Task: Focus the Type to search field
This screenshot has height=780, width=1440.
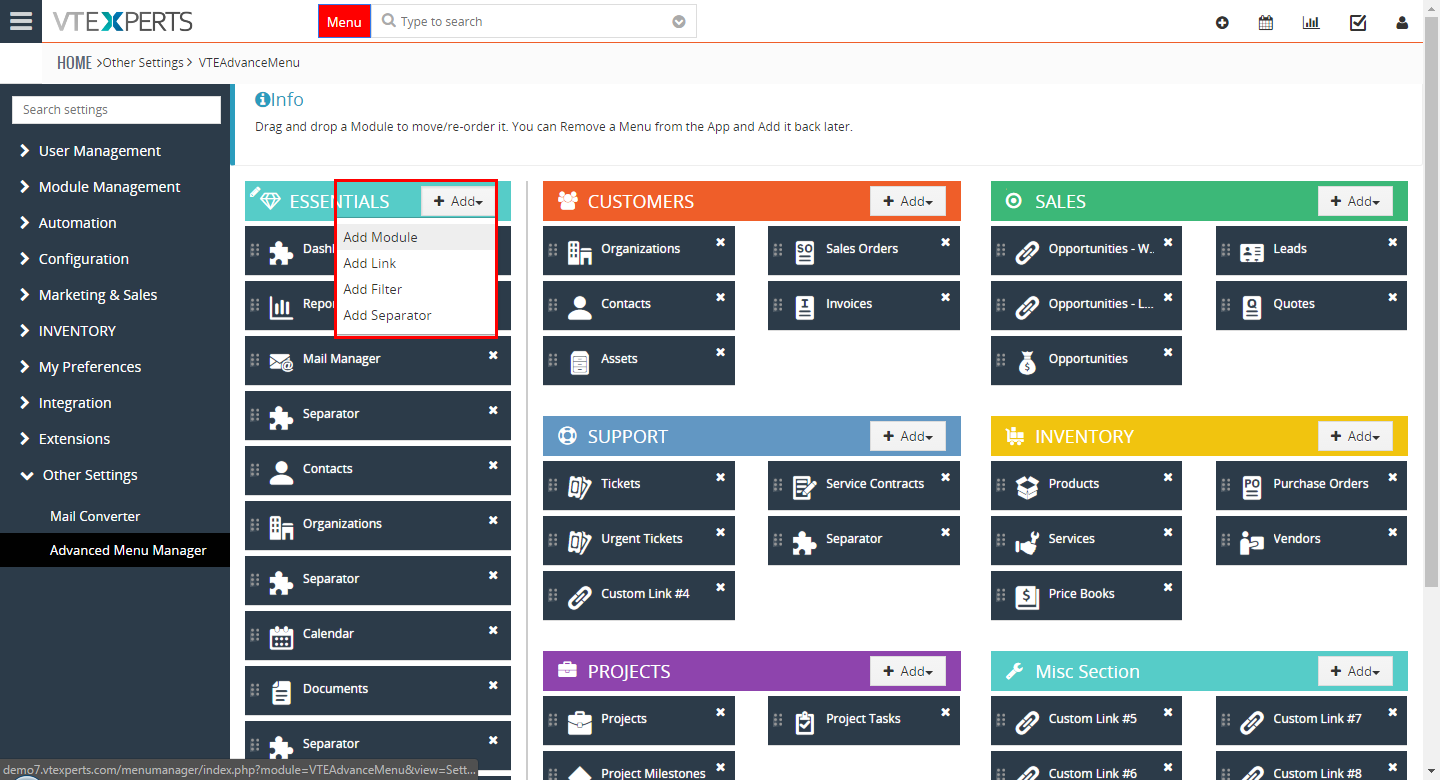Action: tap(534, 22)
